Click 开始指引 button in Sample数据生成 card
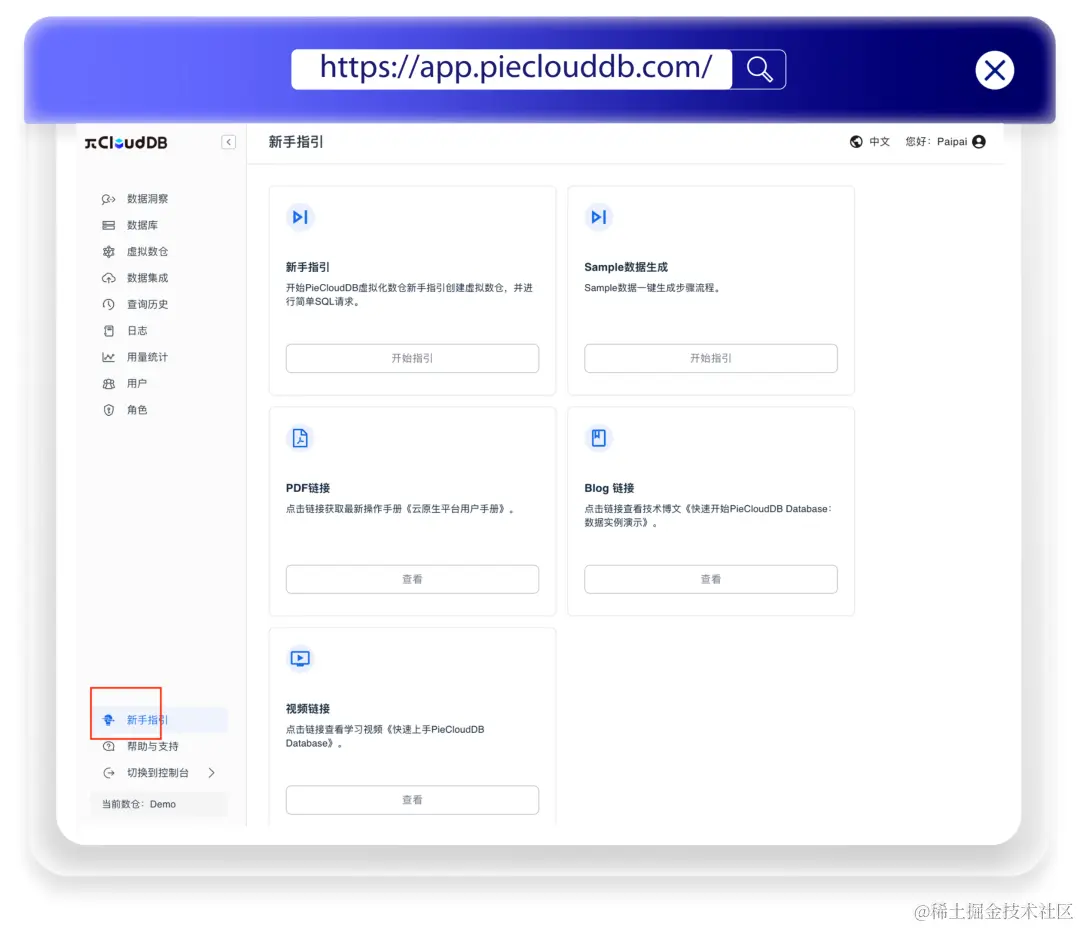1080x928 pixels. (x=711, y=358)
